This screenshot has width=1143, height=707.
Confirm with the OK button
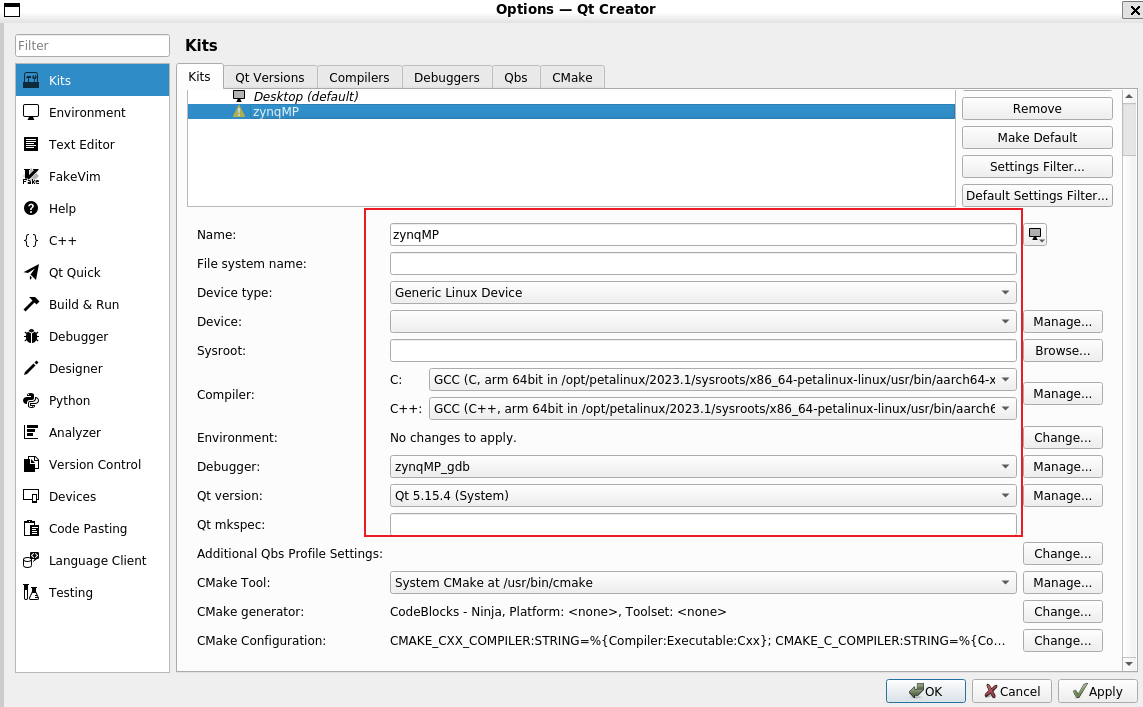[926, 692]
